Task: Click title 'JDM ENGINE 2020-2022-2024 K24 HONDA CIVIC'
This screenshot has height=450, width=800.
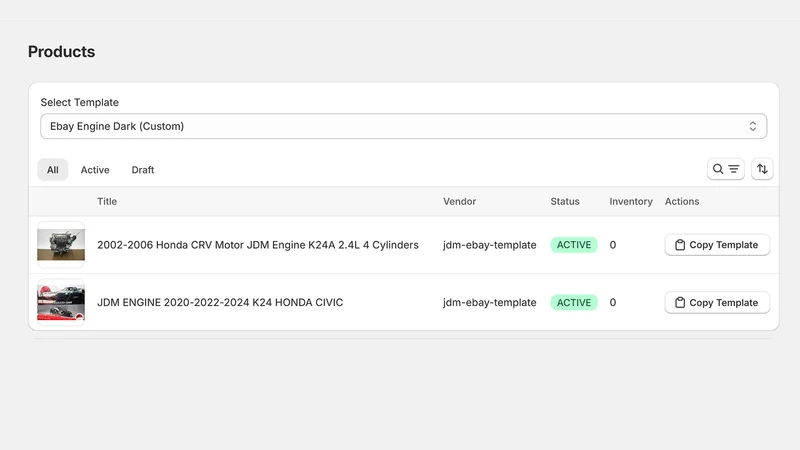Action: coord(220,303)
